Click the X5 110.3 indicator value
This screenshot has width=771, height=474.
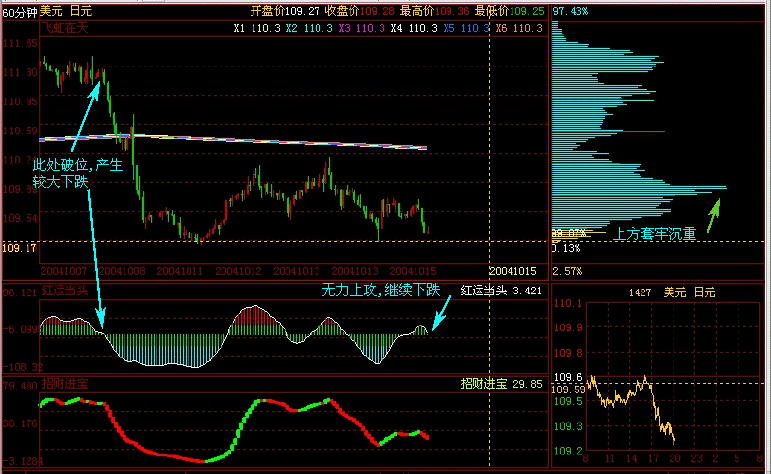467,29
